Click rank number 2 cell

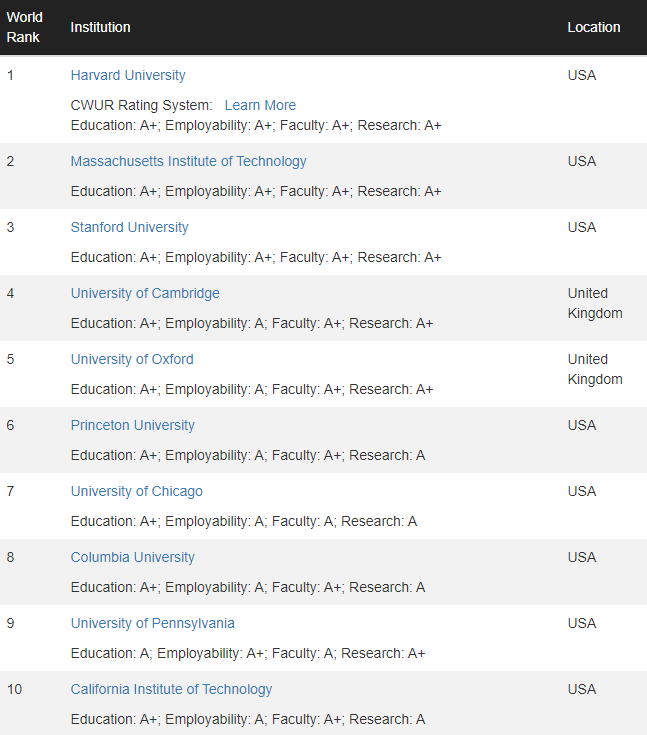coord(10,161)
